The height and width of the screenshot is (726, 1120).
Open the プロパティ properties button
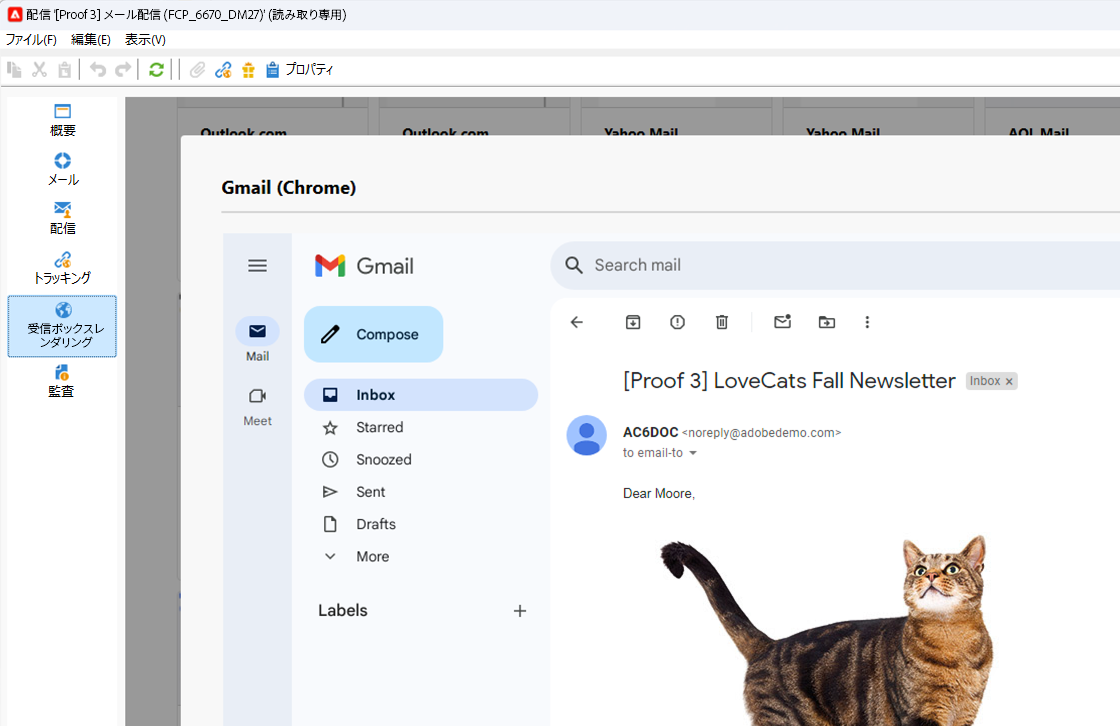pyautogui.click(x=299, y=69)
